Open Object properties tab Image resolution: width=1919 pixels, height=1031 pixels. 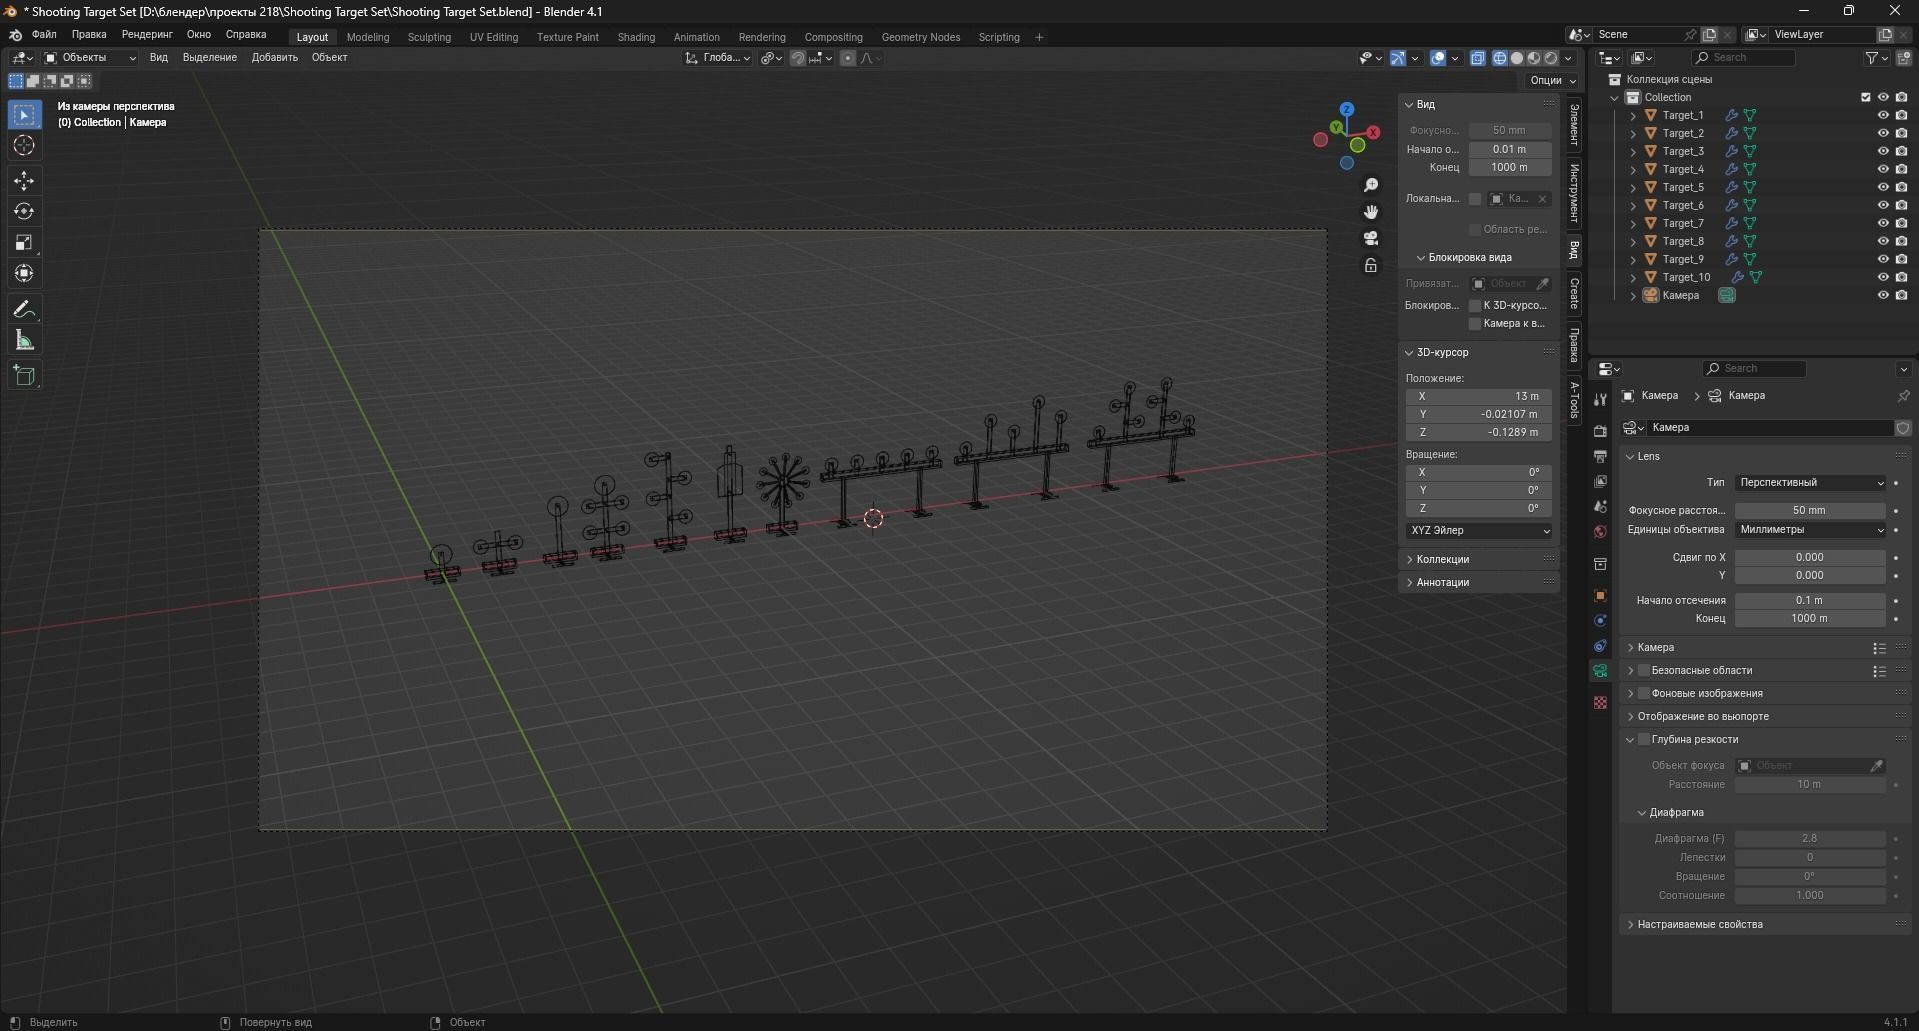pos(1600,596)
